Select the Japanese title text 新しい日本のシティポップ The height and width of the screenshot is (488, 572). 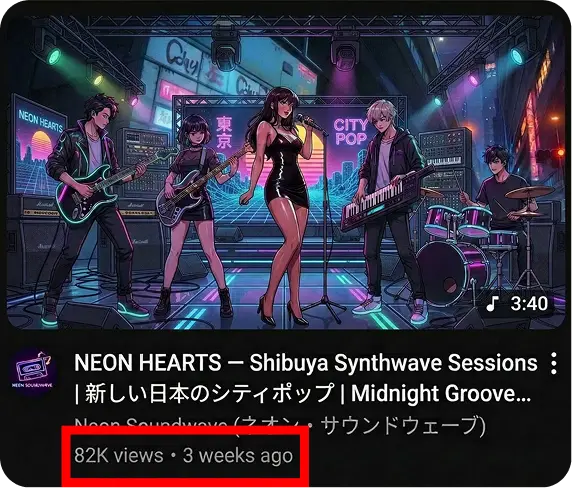click(210, 393)
